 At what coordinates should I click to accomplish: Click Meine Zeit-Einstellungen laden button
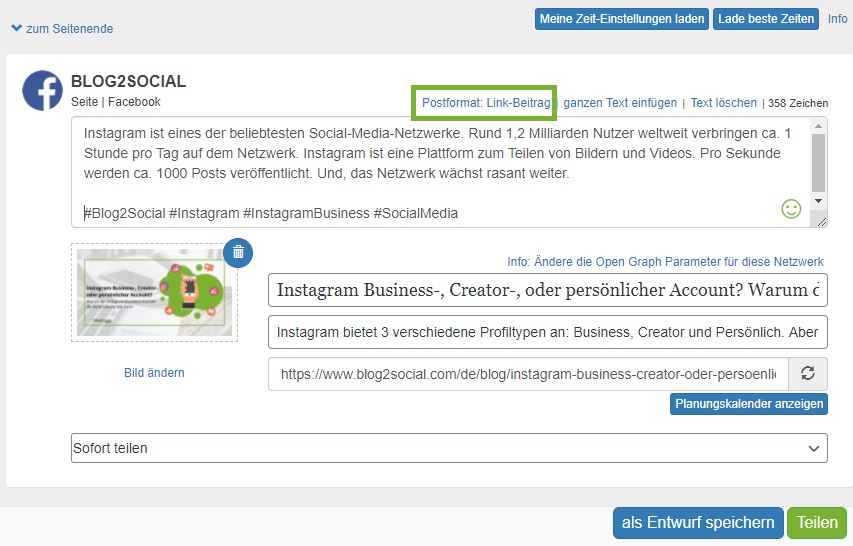(x=622, y=19)
